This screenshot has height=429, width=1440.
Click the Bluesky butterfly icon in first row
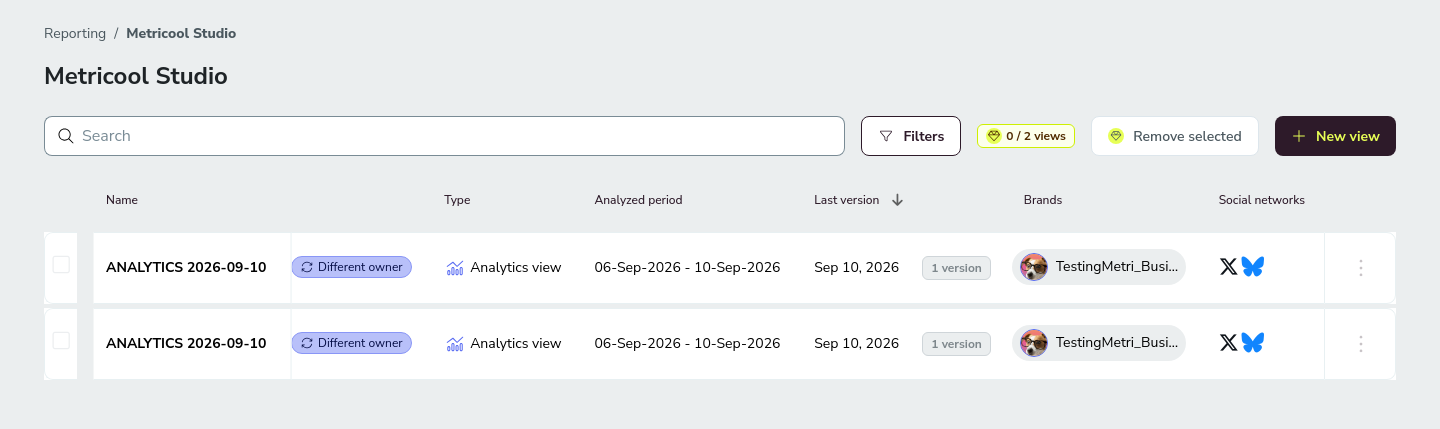click(1253, 267)
